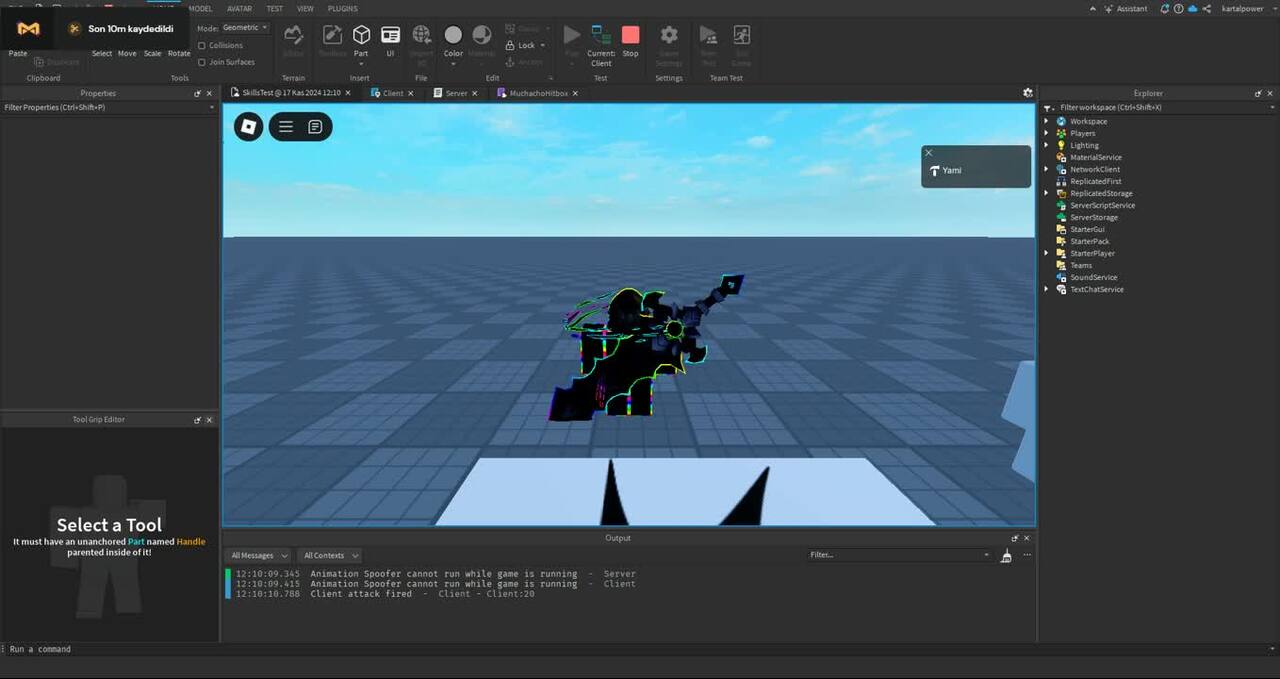Expand the StarterPlayer tree node
Viewport: 1280px width, 679px height.
(1047, 253)
